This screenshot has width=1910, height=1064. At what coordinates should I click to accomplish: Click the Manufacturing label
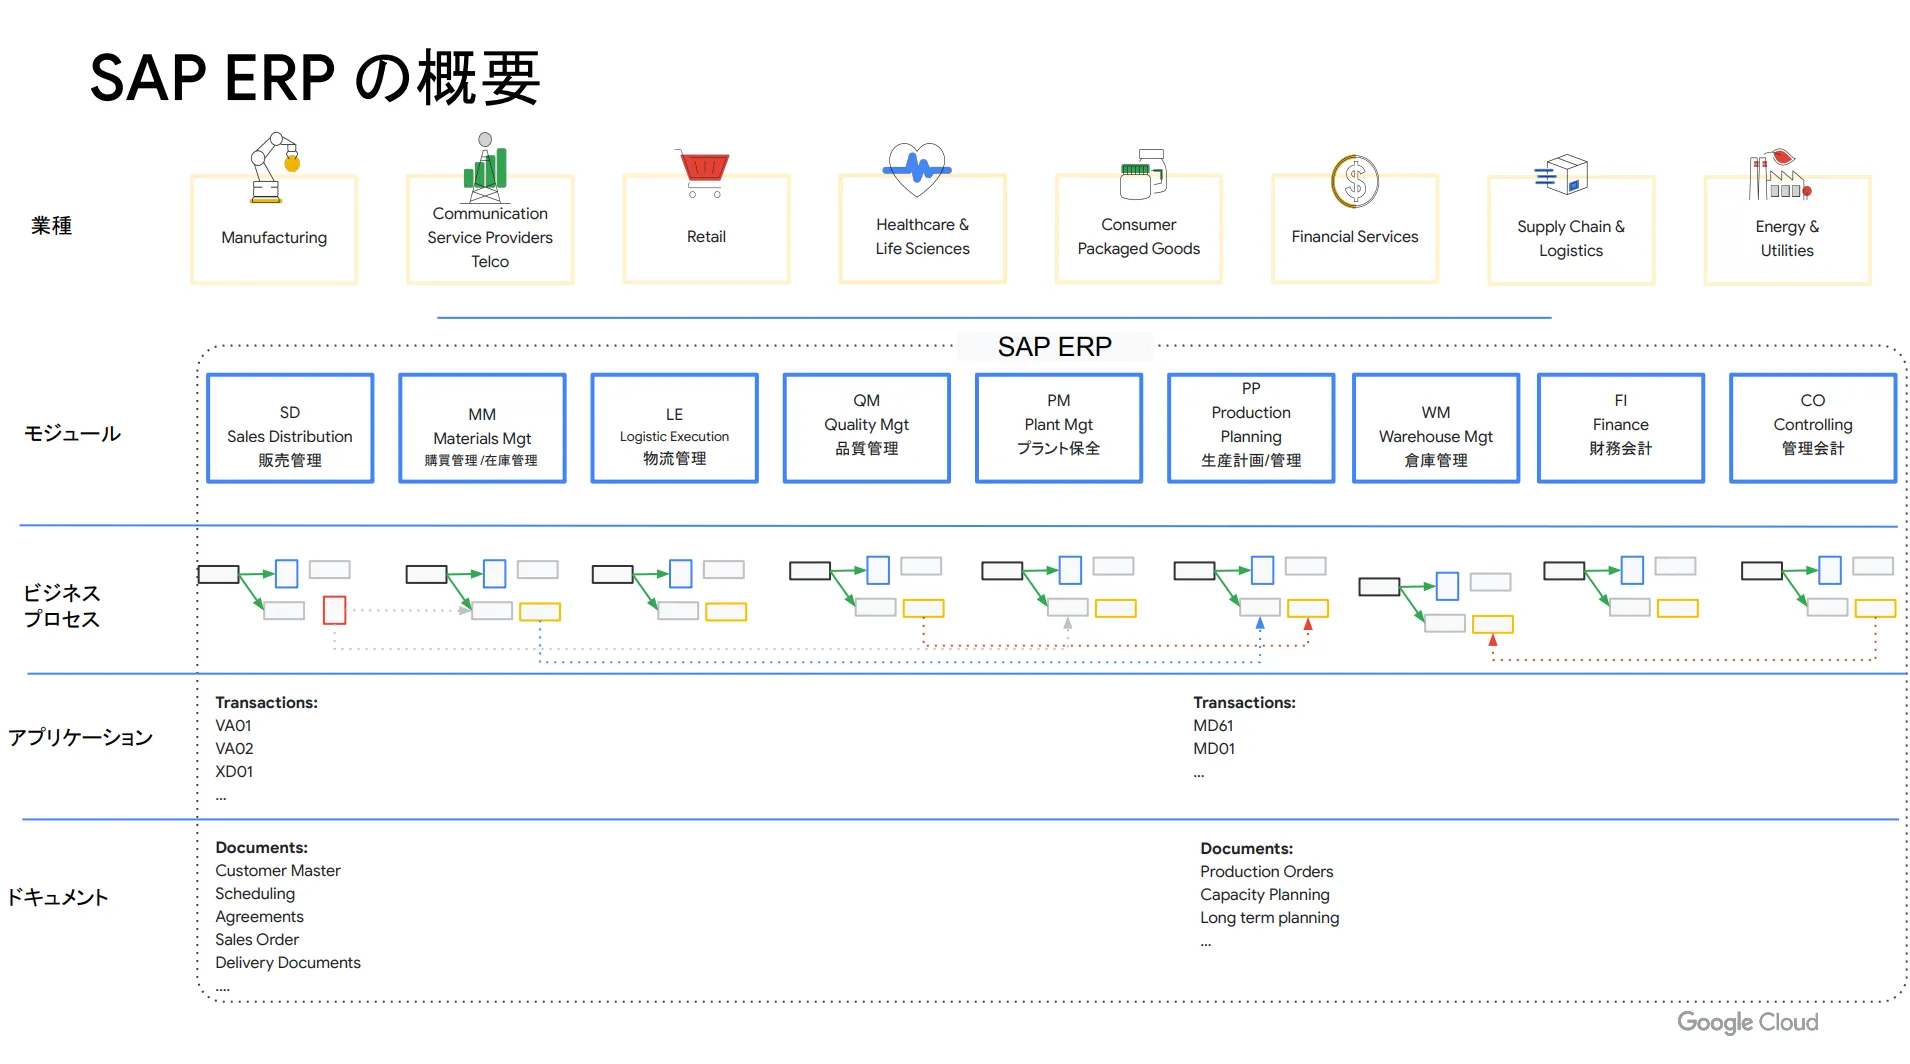point(274,237)
